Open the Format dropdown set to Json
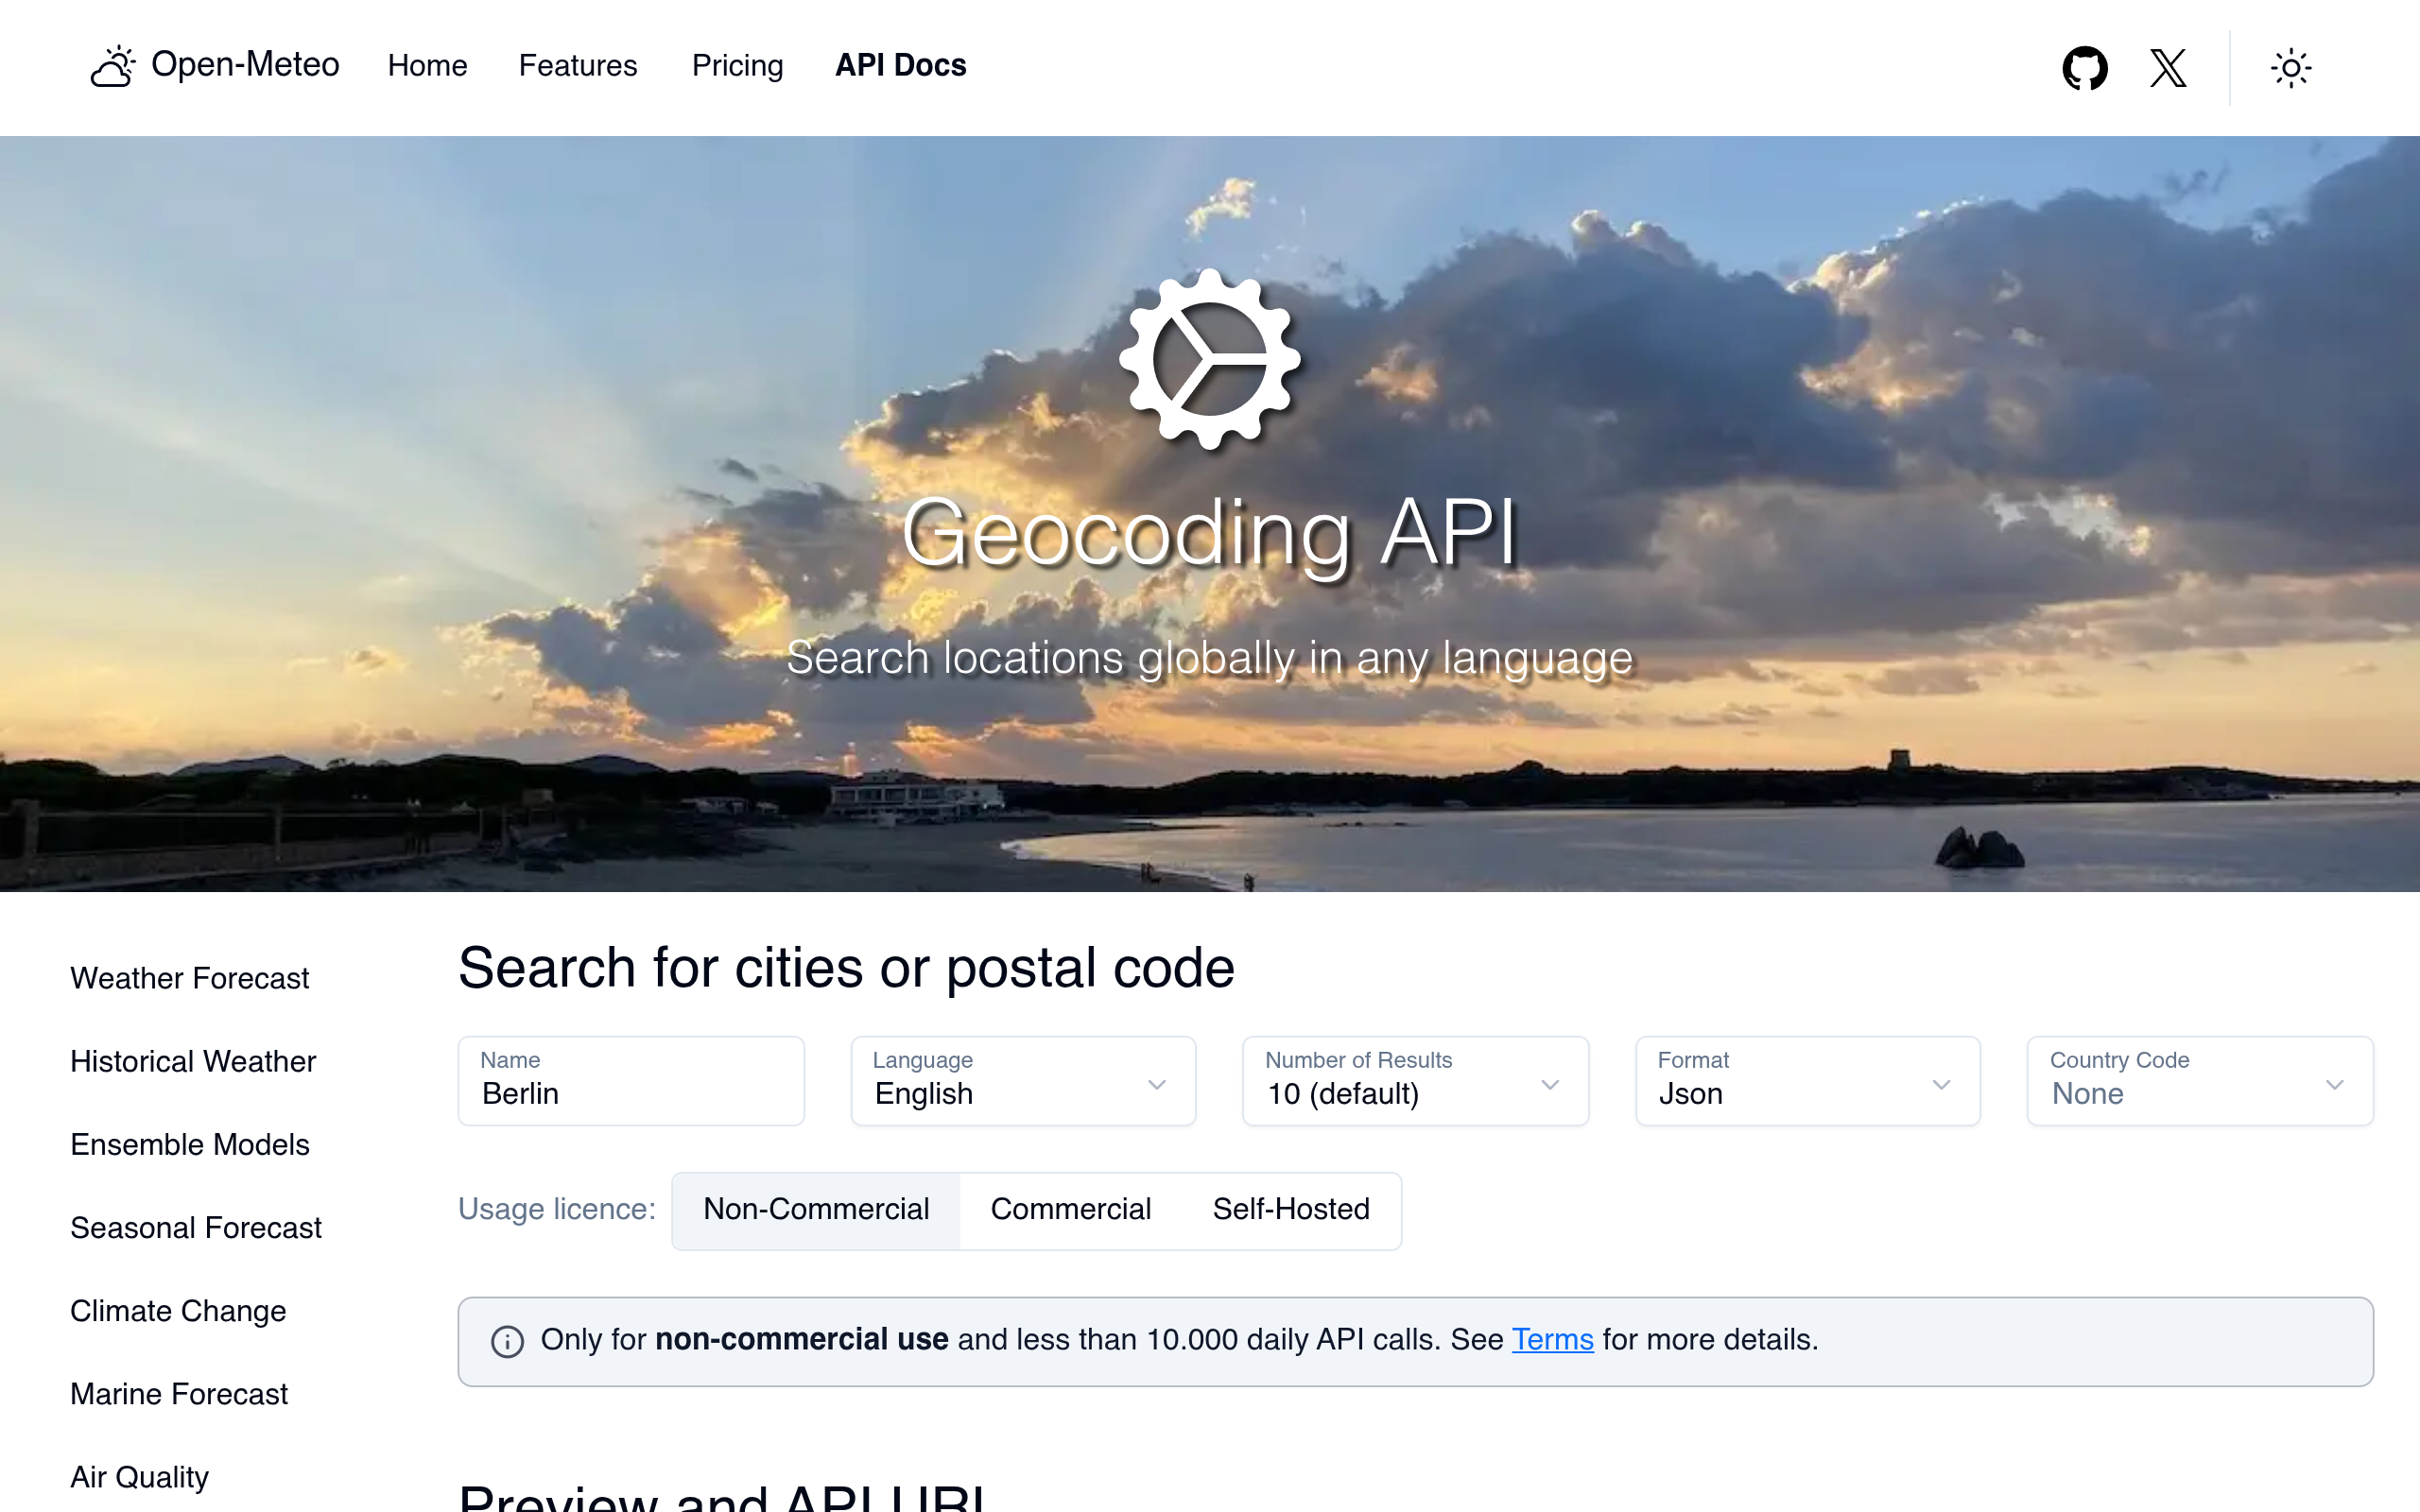This screenshot has height=1512, width=2420. 1807,1081
